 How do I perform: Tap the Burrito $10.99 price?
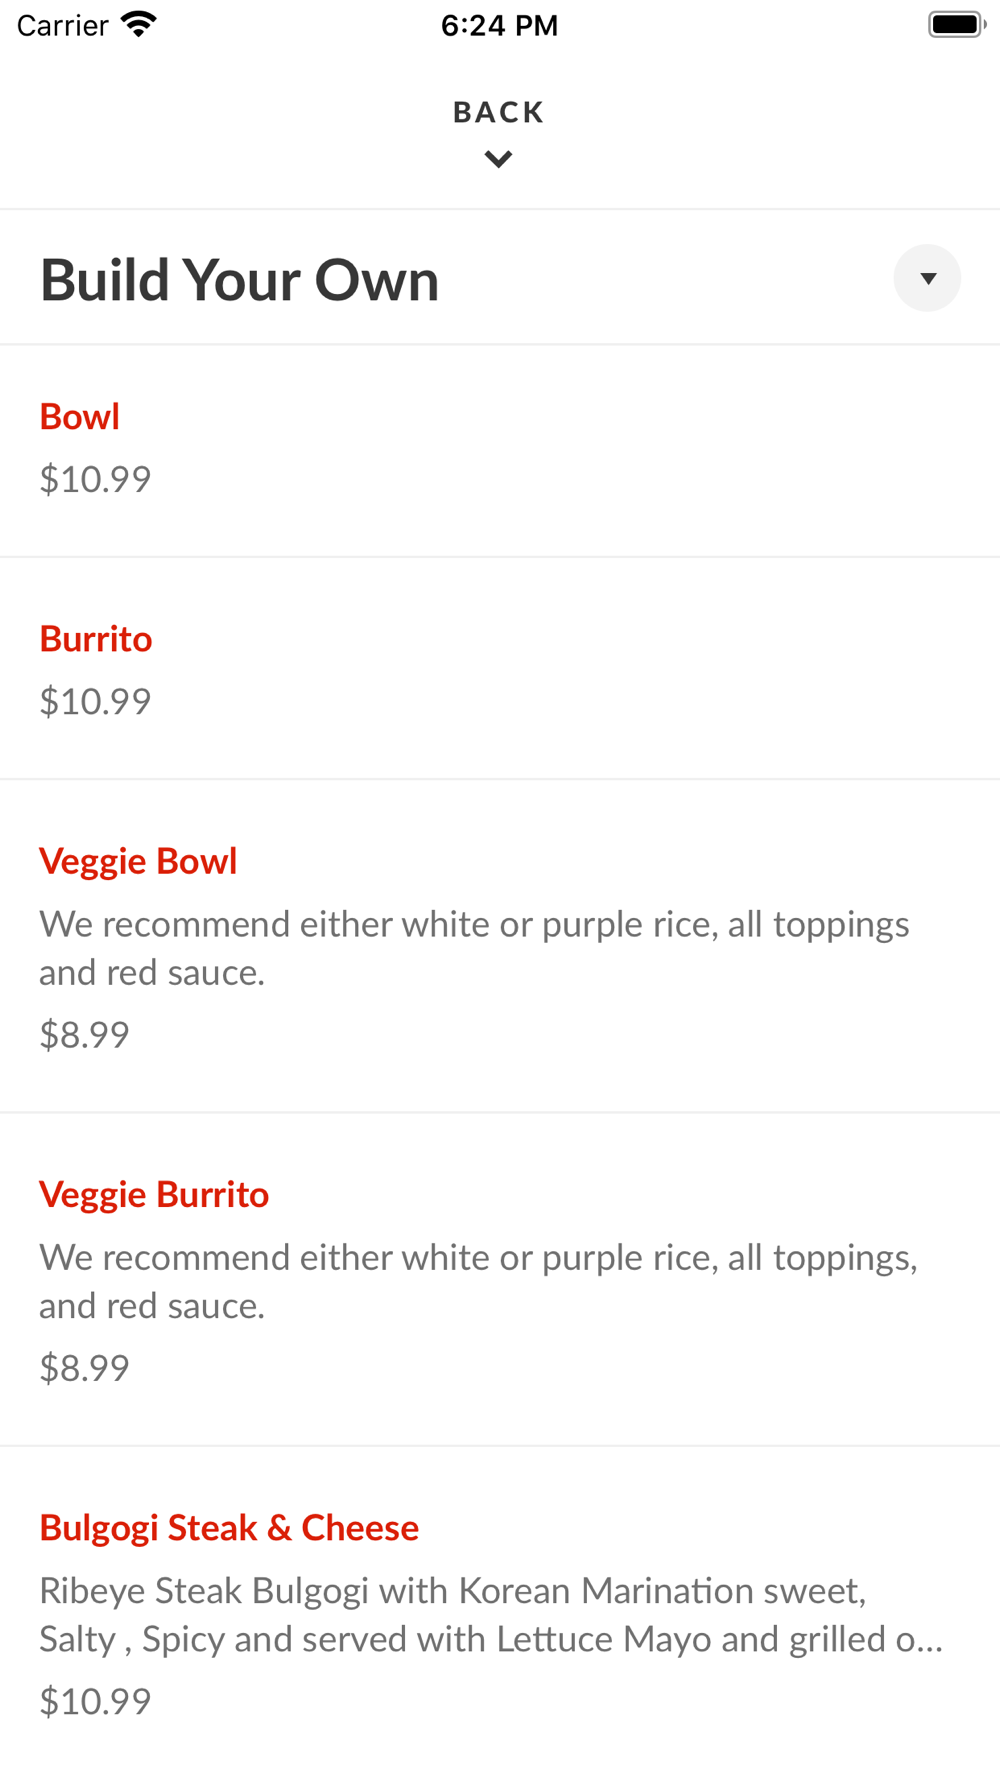95,702
